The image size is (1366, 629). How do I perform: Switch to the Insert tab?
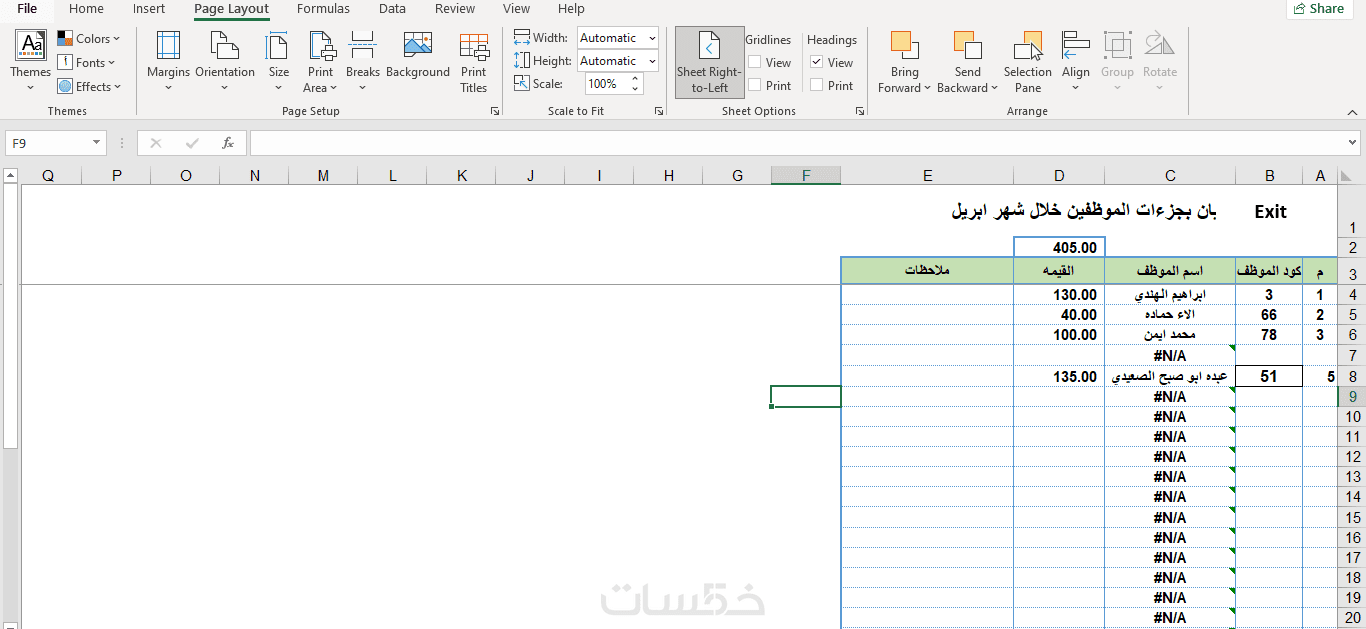pyautogui.click(x=149, y=9)
